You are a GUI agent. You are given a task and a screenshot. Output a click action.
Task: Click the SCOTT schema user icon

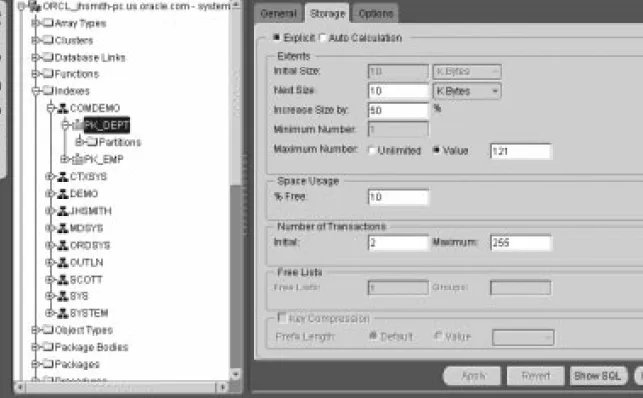tap(63, 280)
